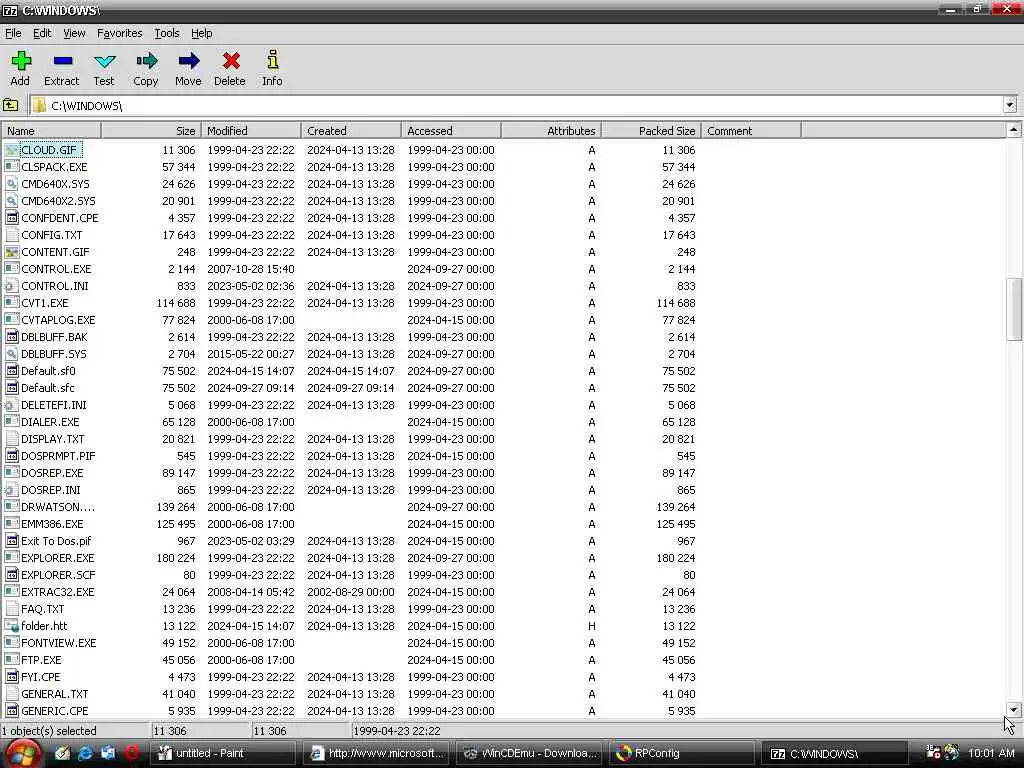The height and width of the screenshot is (768, 1024).
Task: Switch to WinCDEmu Download taskbar window
Action: 530,754
